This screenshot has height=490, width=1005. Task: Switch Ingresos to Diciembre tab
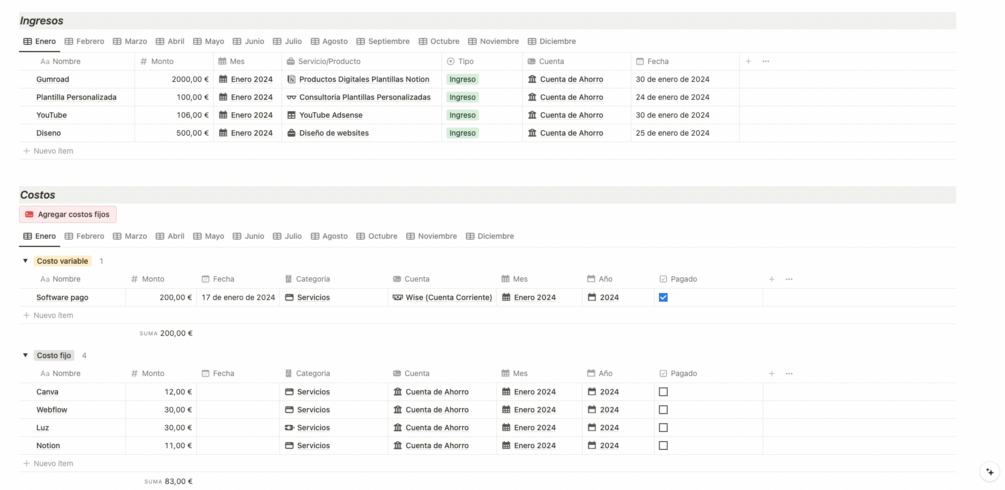[552, 41]
